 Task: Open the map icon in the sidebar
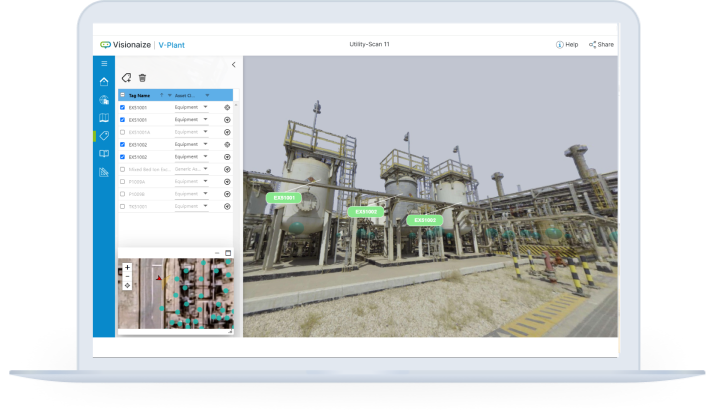tap(104, 118)
